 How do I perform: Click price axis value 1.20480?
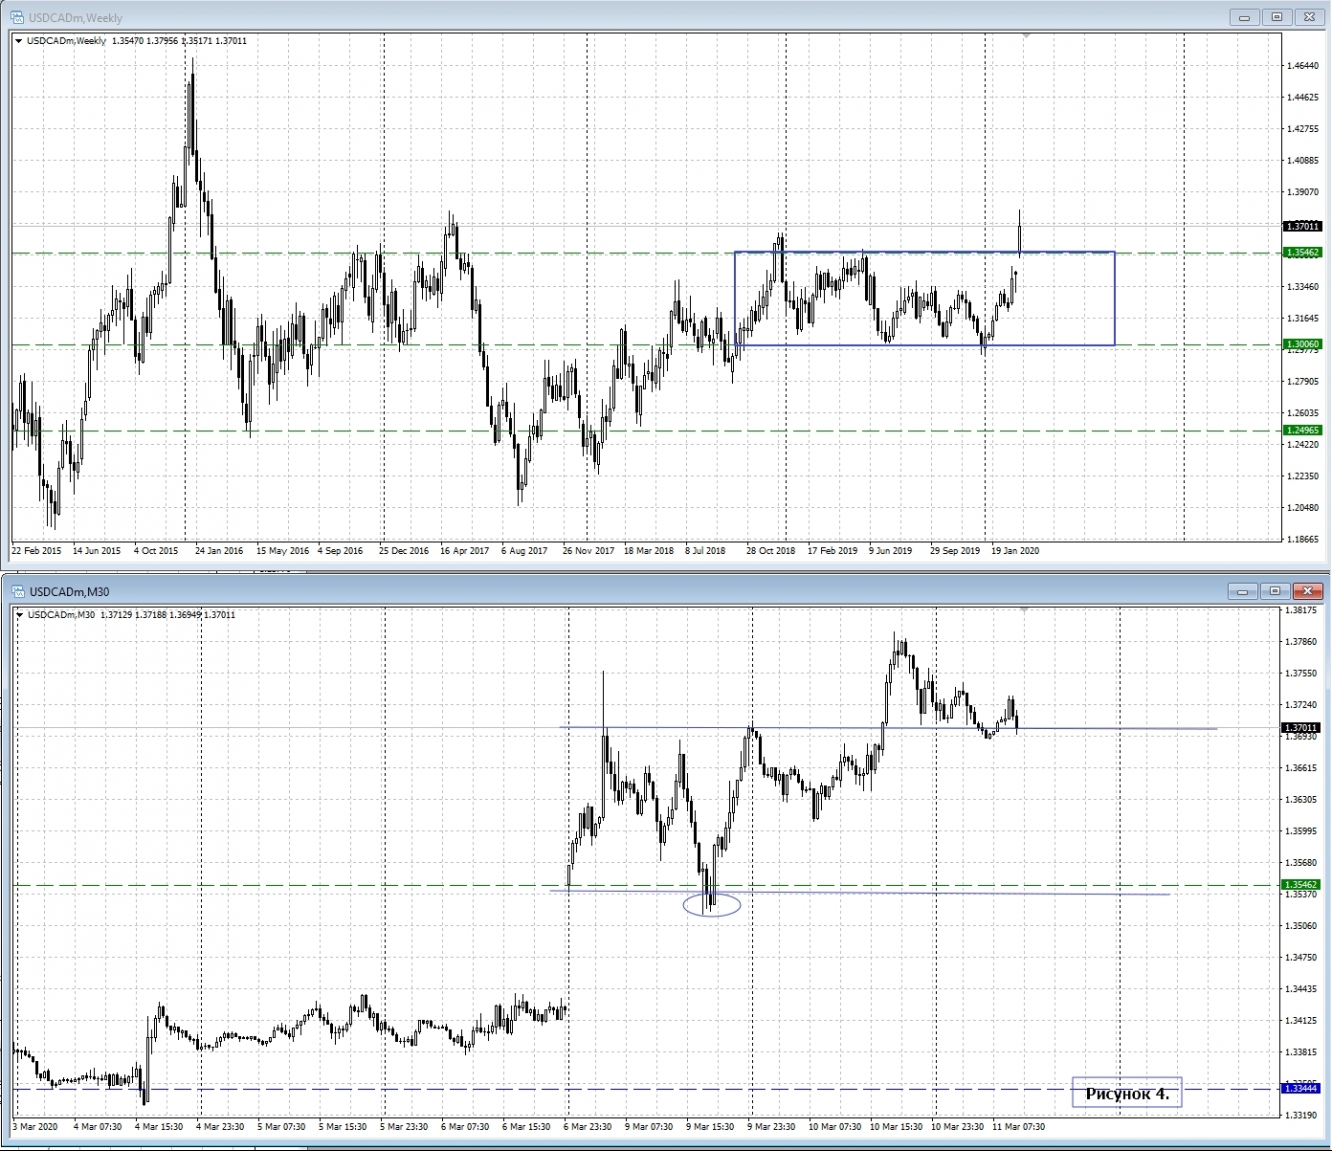(1302, 508)
